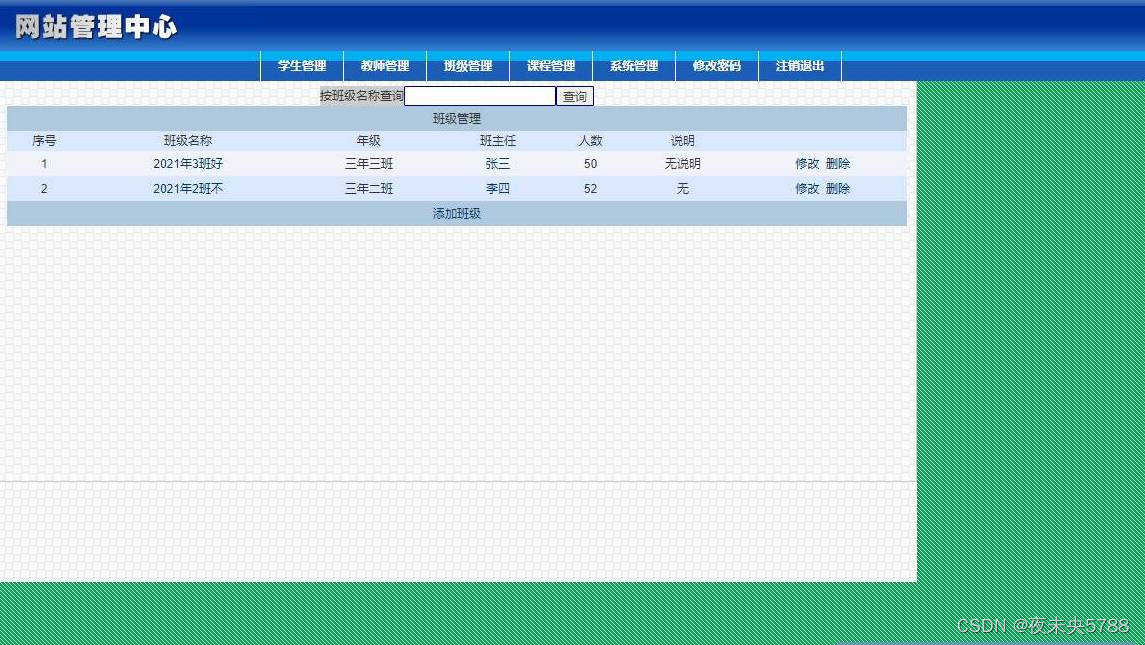Viewport: 1145px width, 645px height.
Task: Select cell 2021年3班好
Action: click(188, 164)
